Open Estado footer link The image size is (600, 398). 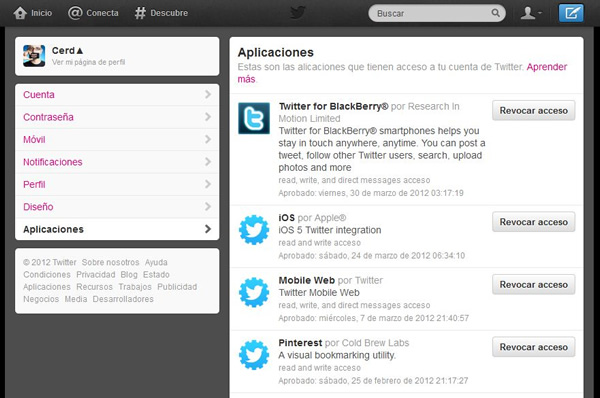coord(156,275)
